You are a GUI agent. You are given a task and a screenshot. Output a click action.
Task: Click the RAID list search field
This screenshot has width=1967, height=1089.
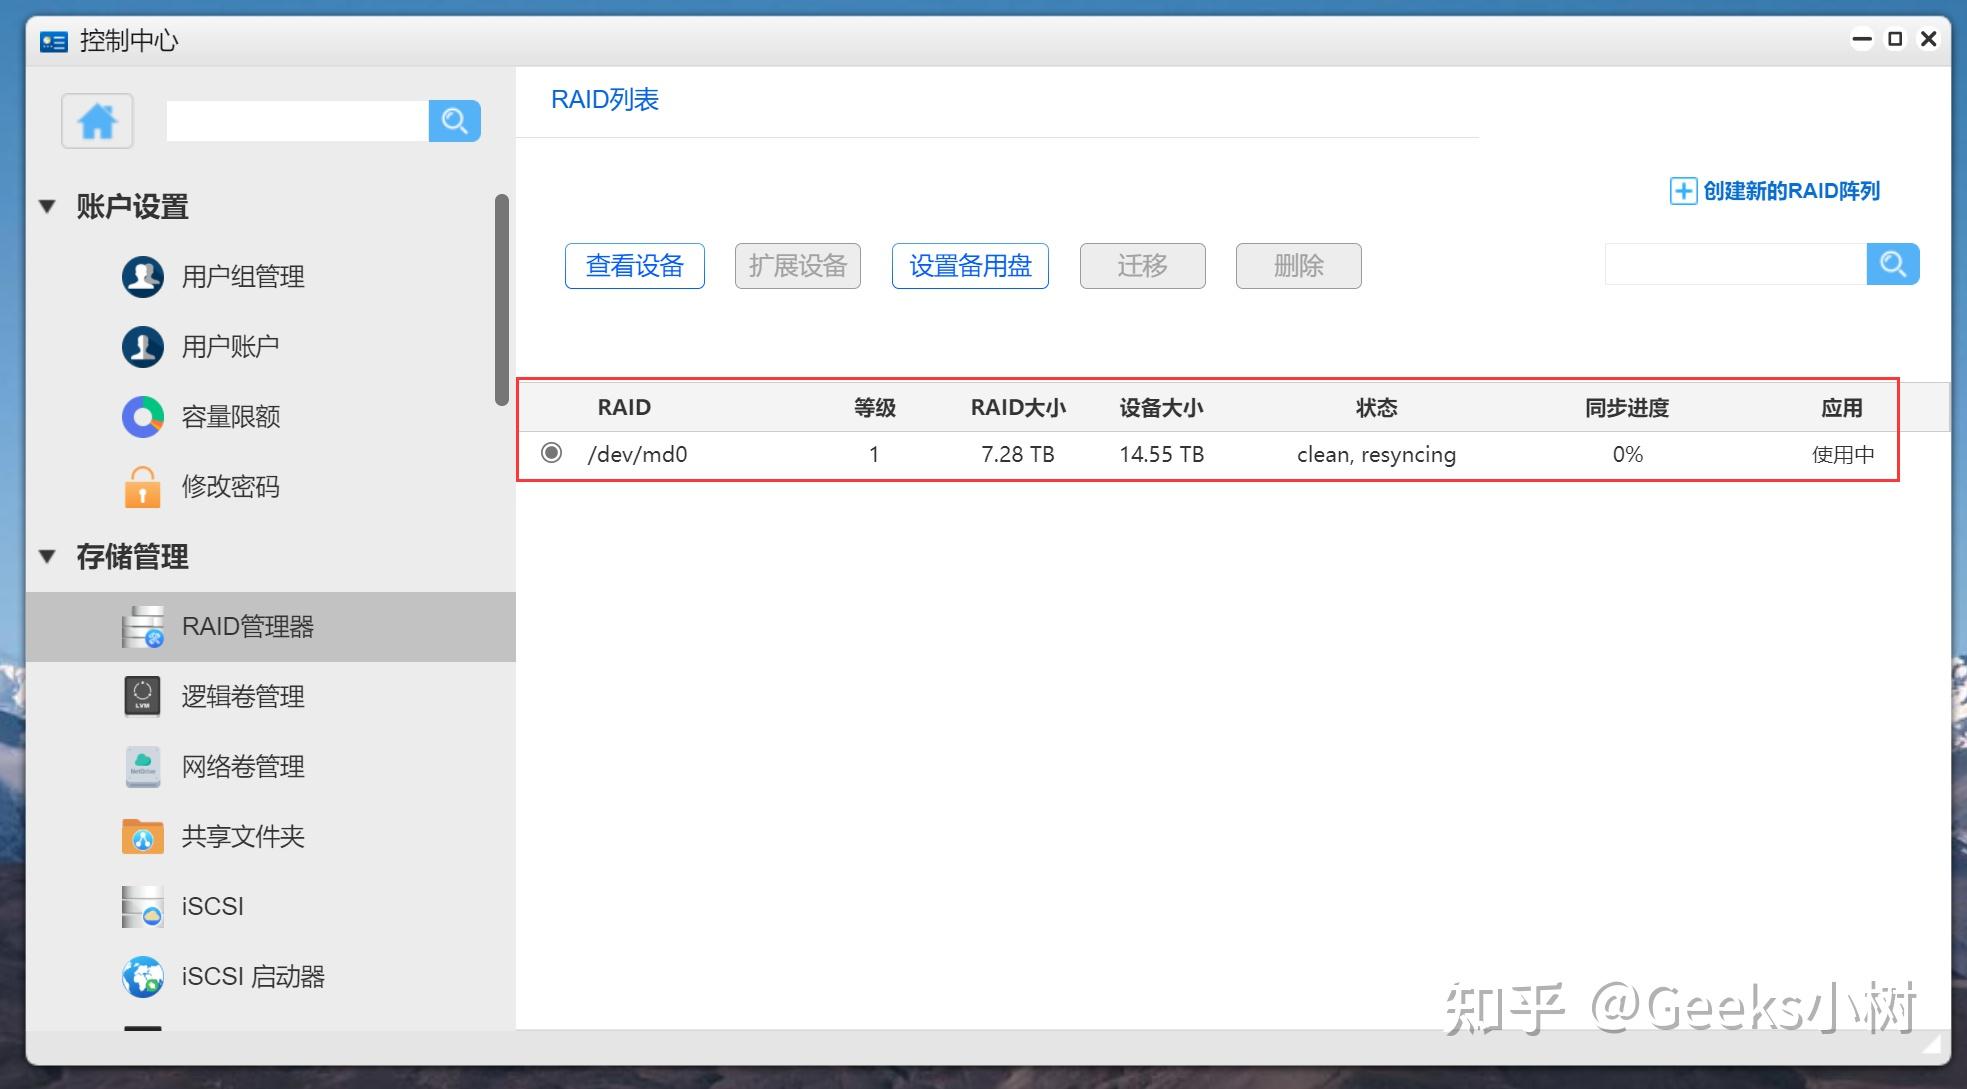[1735, 264]
